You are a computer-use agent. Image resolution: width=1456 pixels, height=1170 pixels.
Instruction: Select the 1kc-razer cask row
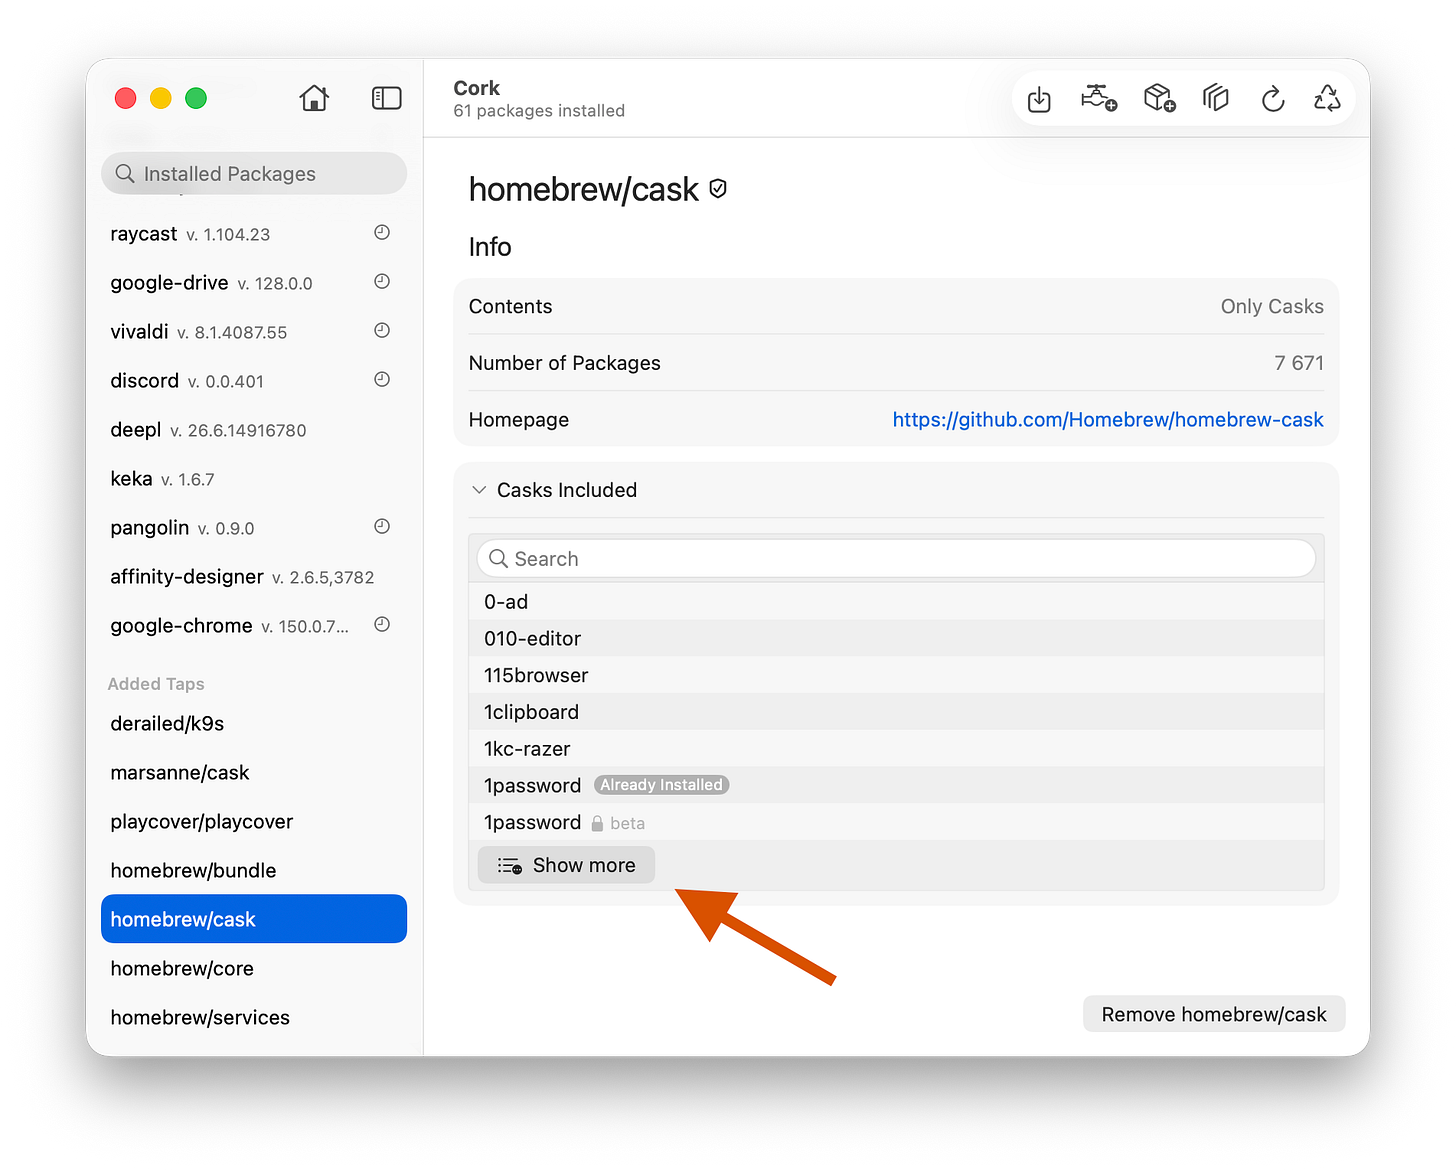(x=896, y=749)
